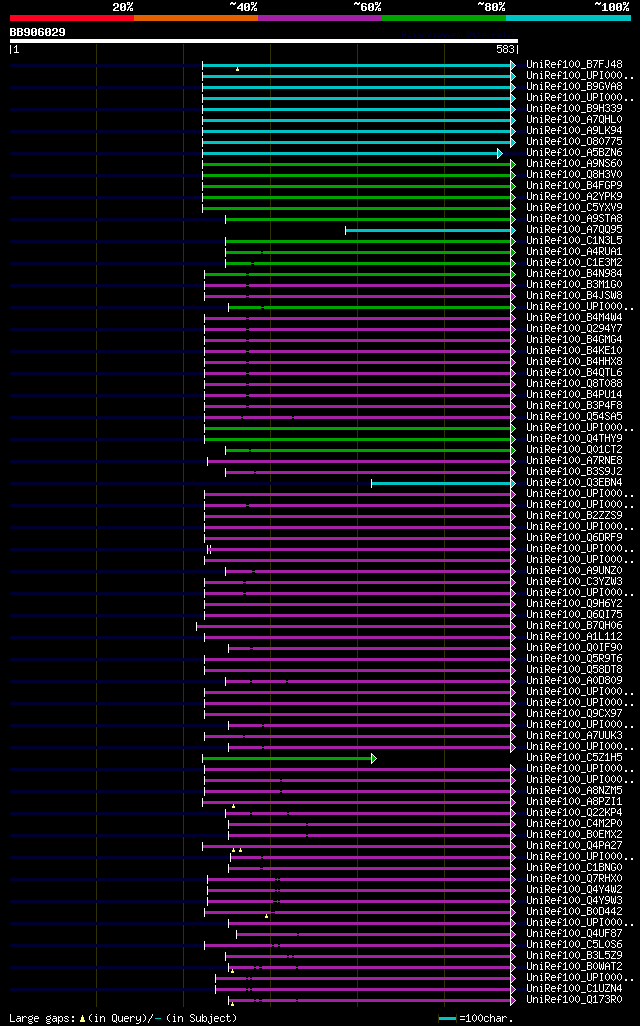Select the UniRef100_B0WAT2 label
The height and width of the screenshot is (1026, 640).
(575, 966)
